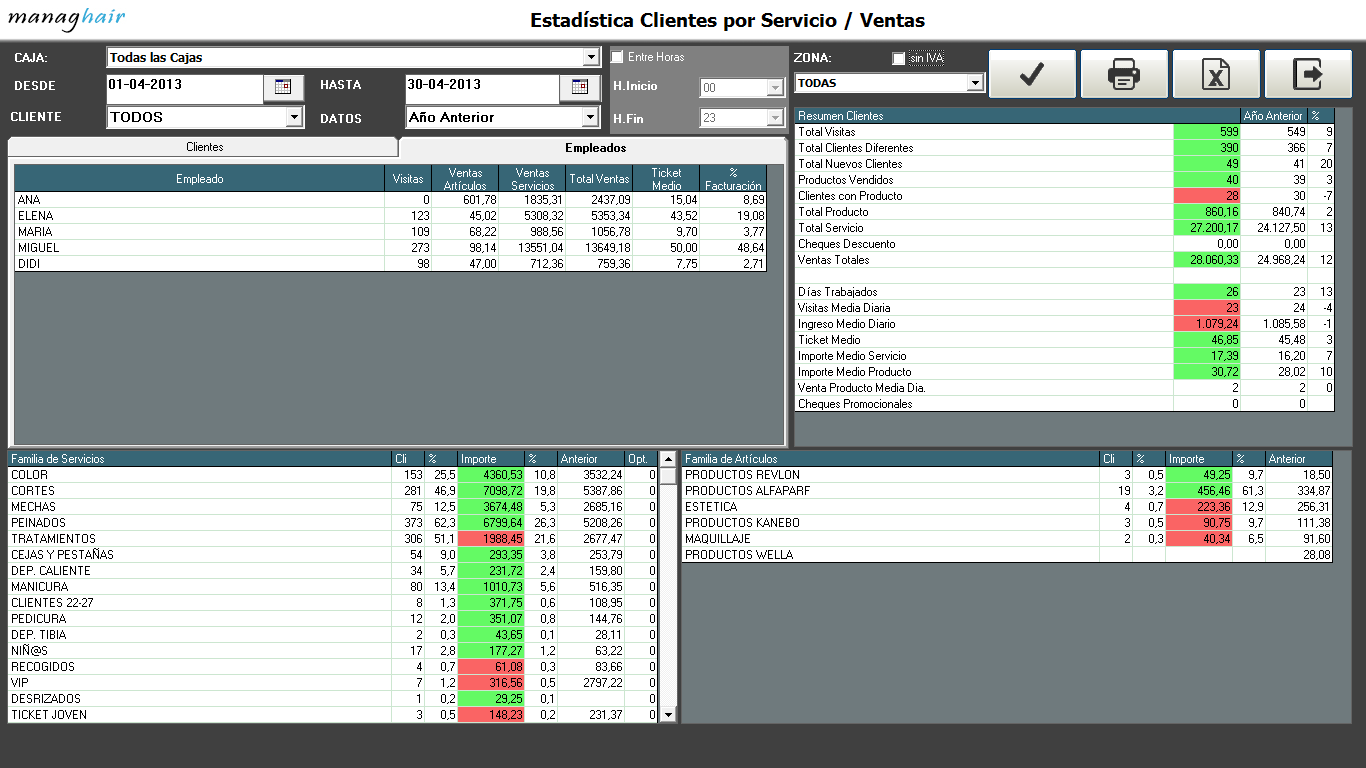Click the Clientes con Producto row
The height and width of the screenshot is (768, 1366).
pyautogui.click(x=1065, y=196)
